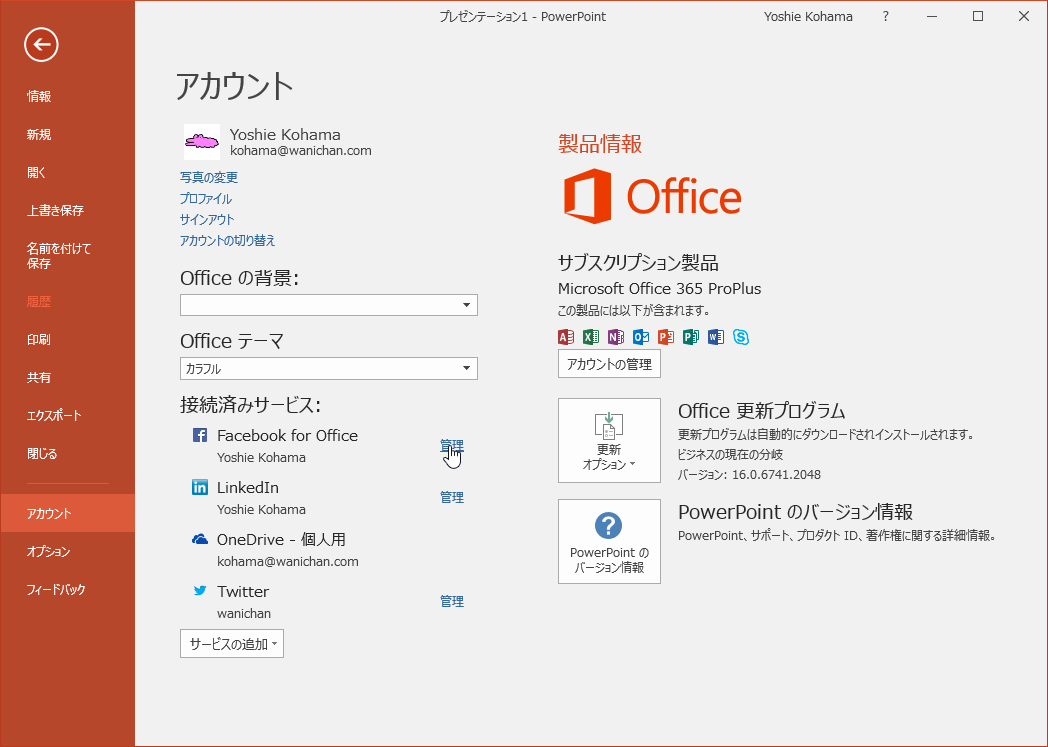Choose 名前を付けて保存 in the sidebar
Viewport: 1048px width, 747px height.
pos(59,256)
